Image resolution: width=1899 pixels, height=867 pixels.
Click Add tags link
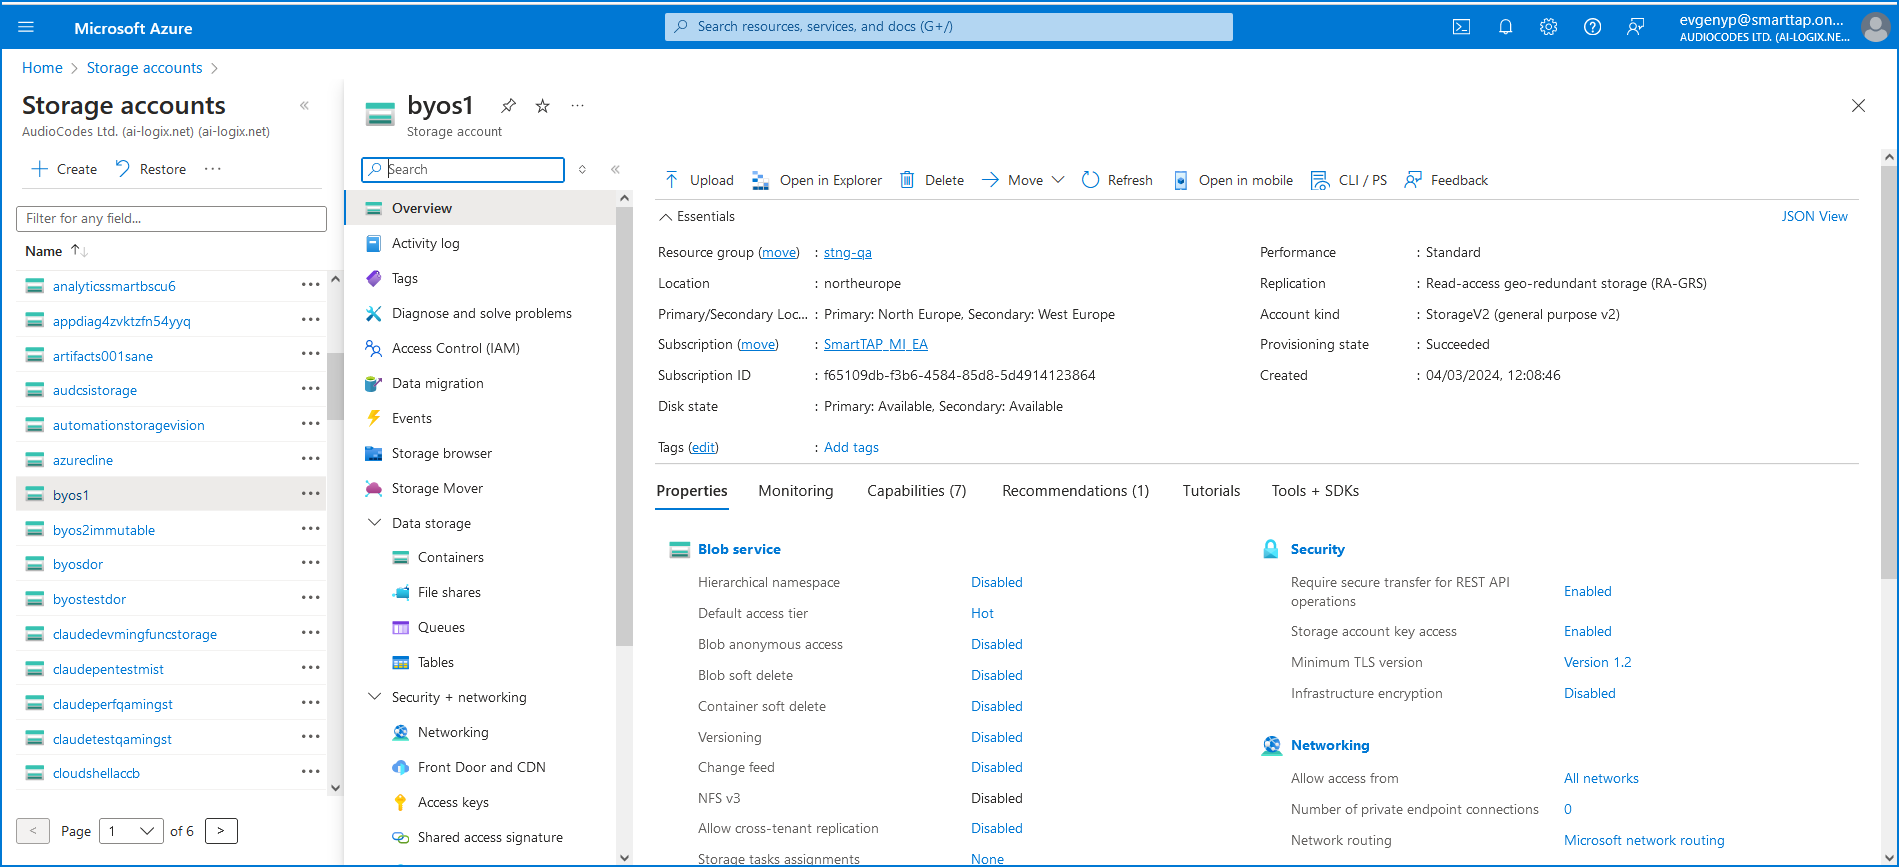(x=851, y=448)
